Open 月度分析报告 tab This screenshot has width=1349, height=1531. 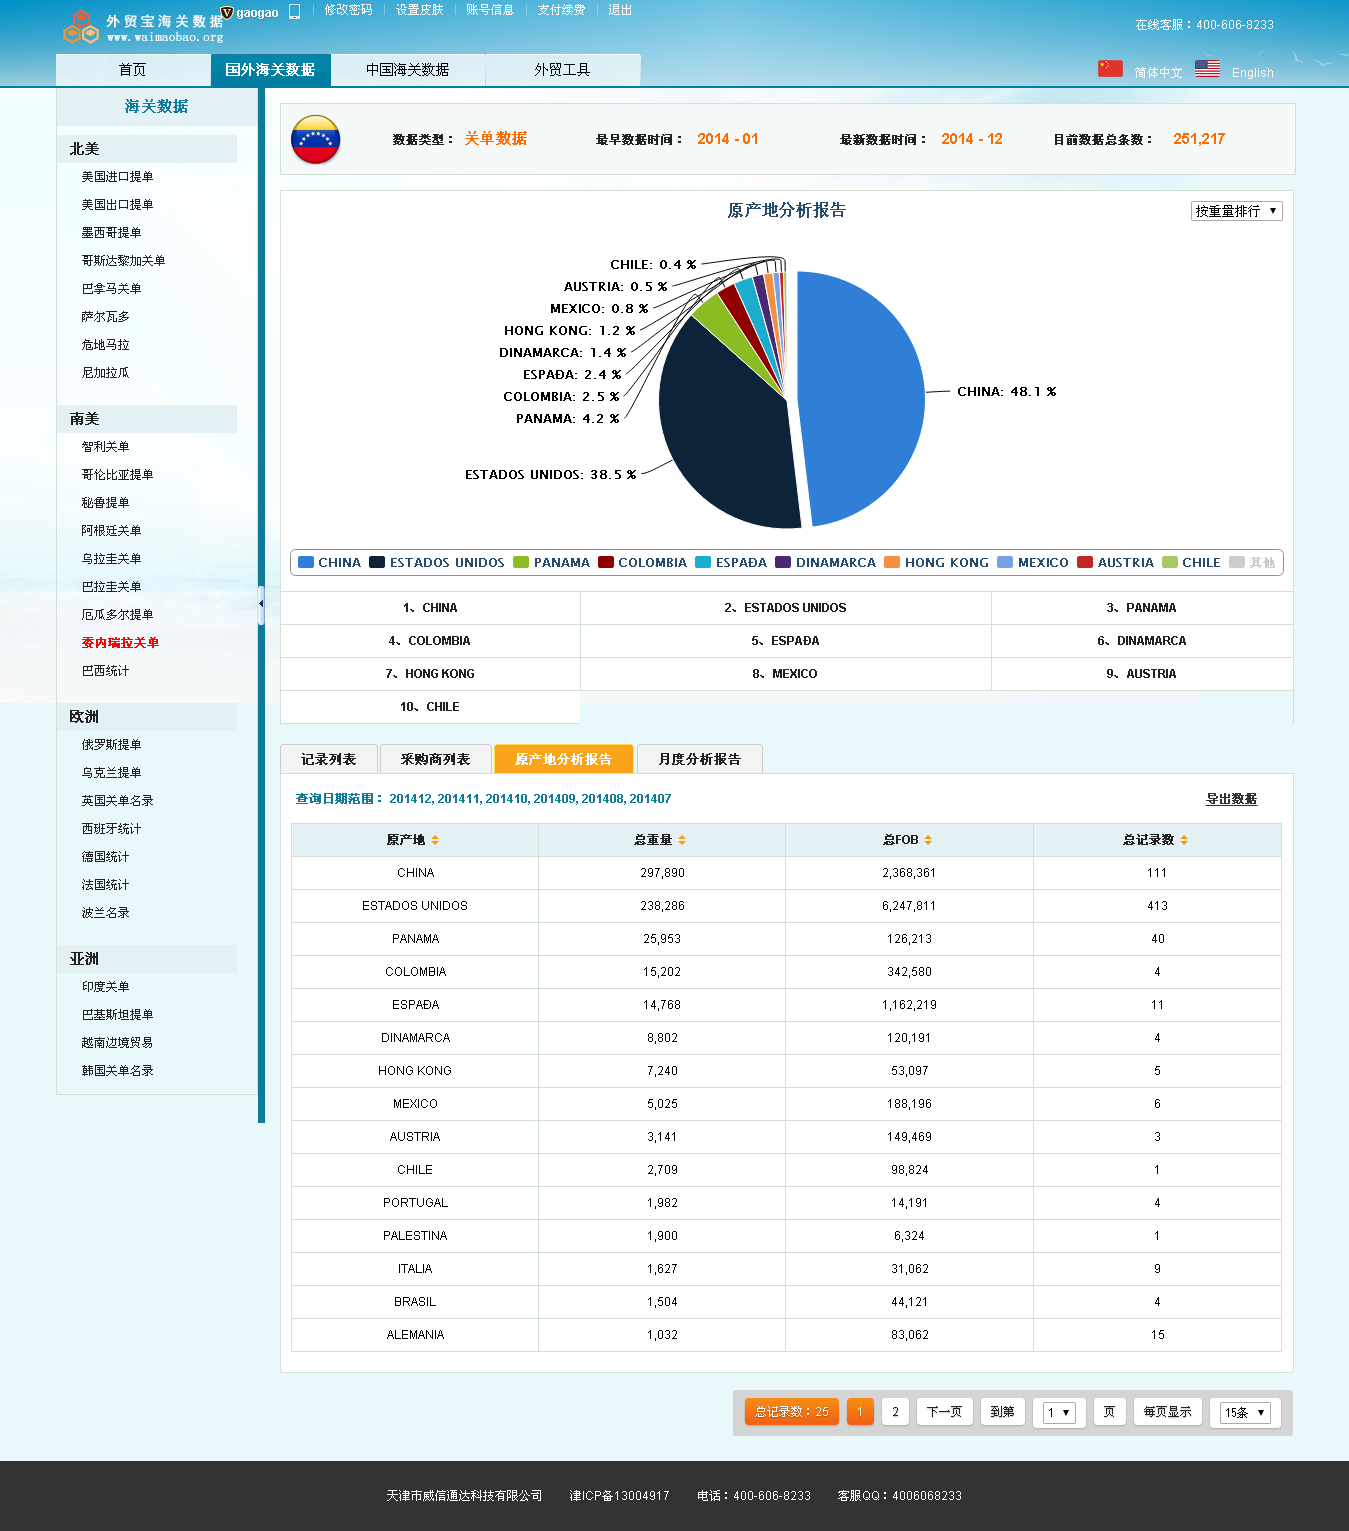click(699, 759)
